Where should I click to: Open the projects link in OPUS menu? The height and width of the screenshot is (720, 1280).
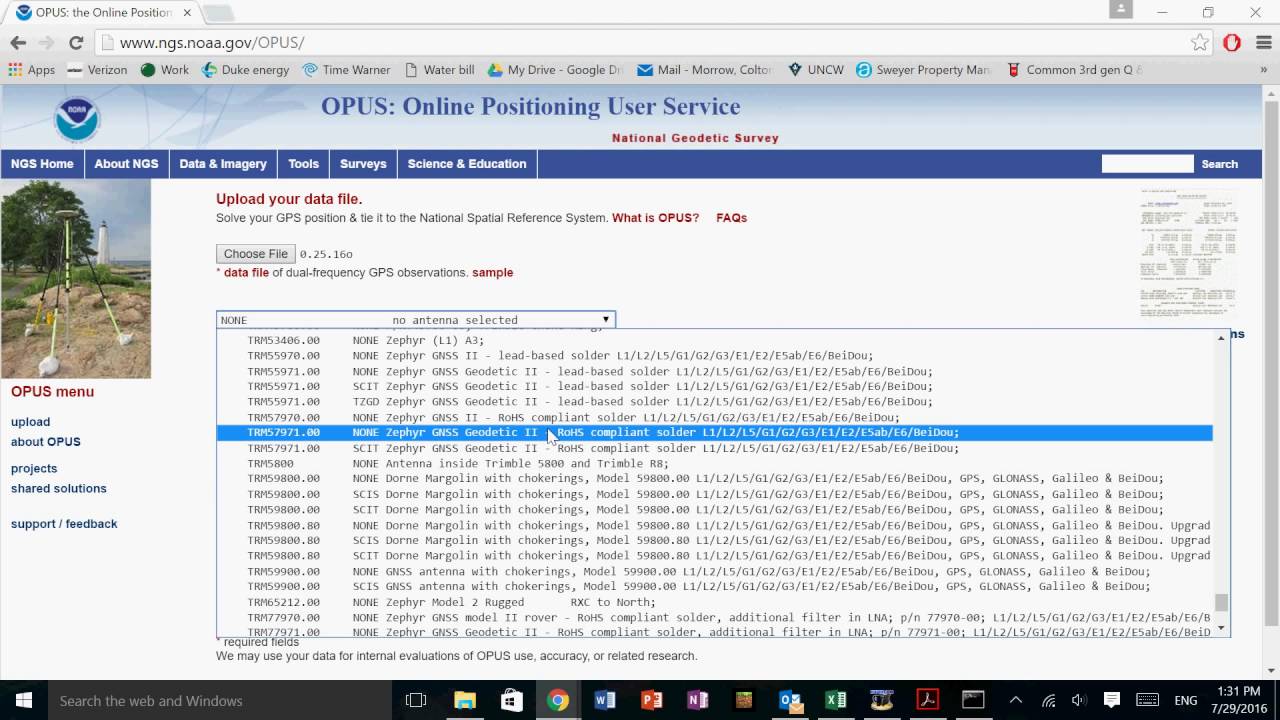34,468
